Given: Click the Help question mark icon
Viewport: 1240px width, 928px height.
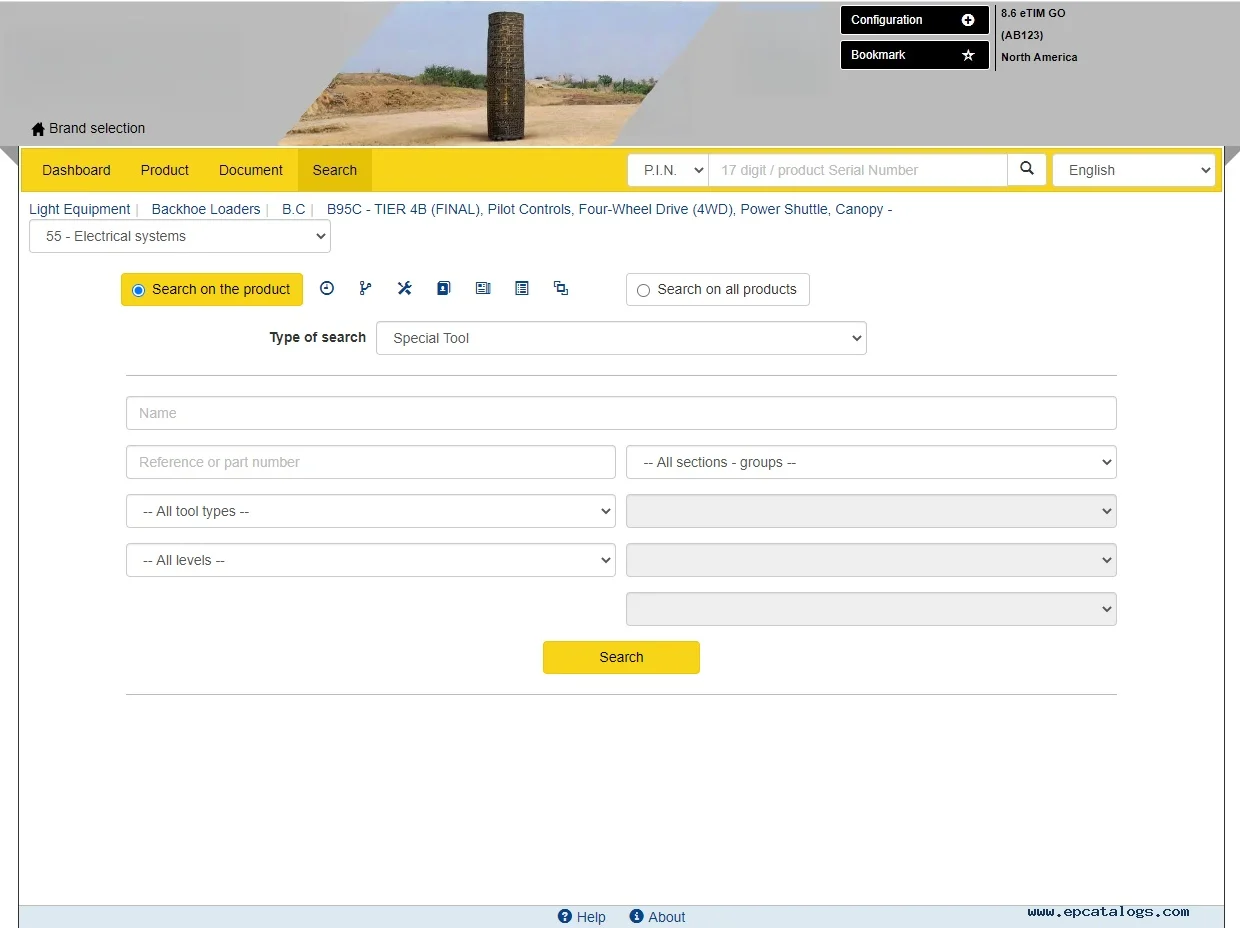Looking at the screenshot, I should [x=565, y=916].
